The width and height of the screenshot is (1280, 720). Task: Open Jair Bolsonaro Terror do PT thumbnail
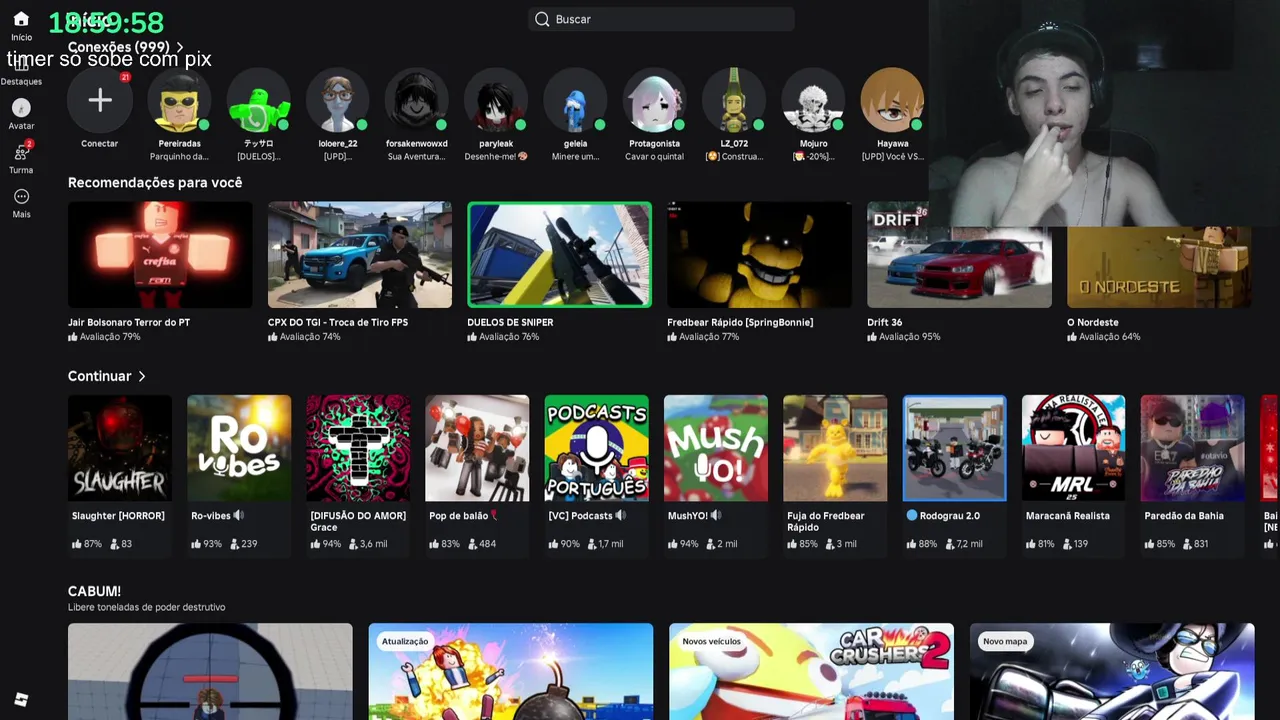160,255
